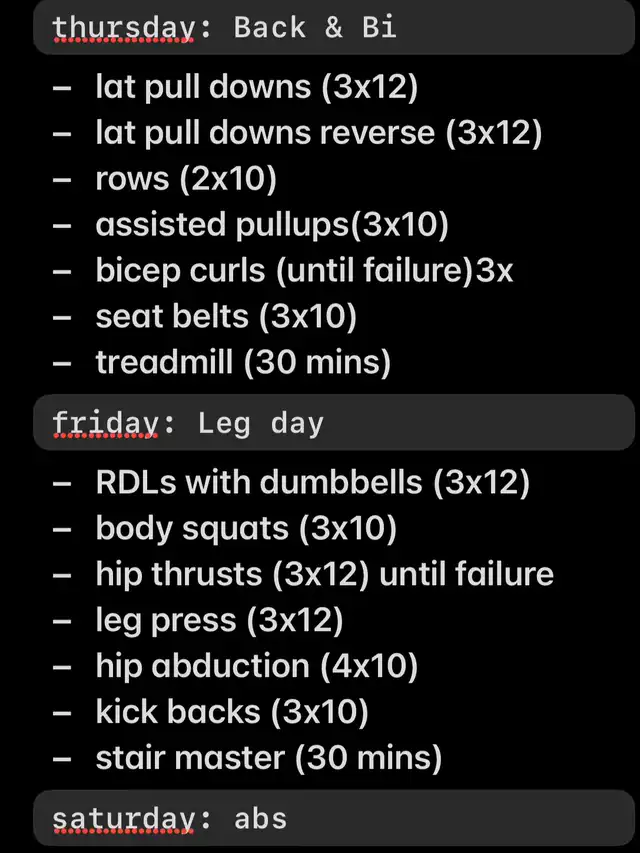Select the body squats (3x10) item
This screenshot has height=853, width=640.
[x=246, y=528]
